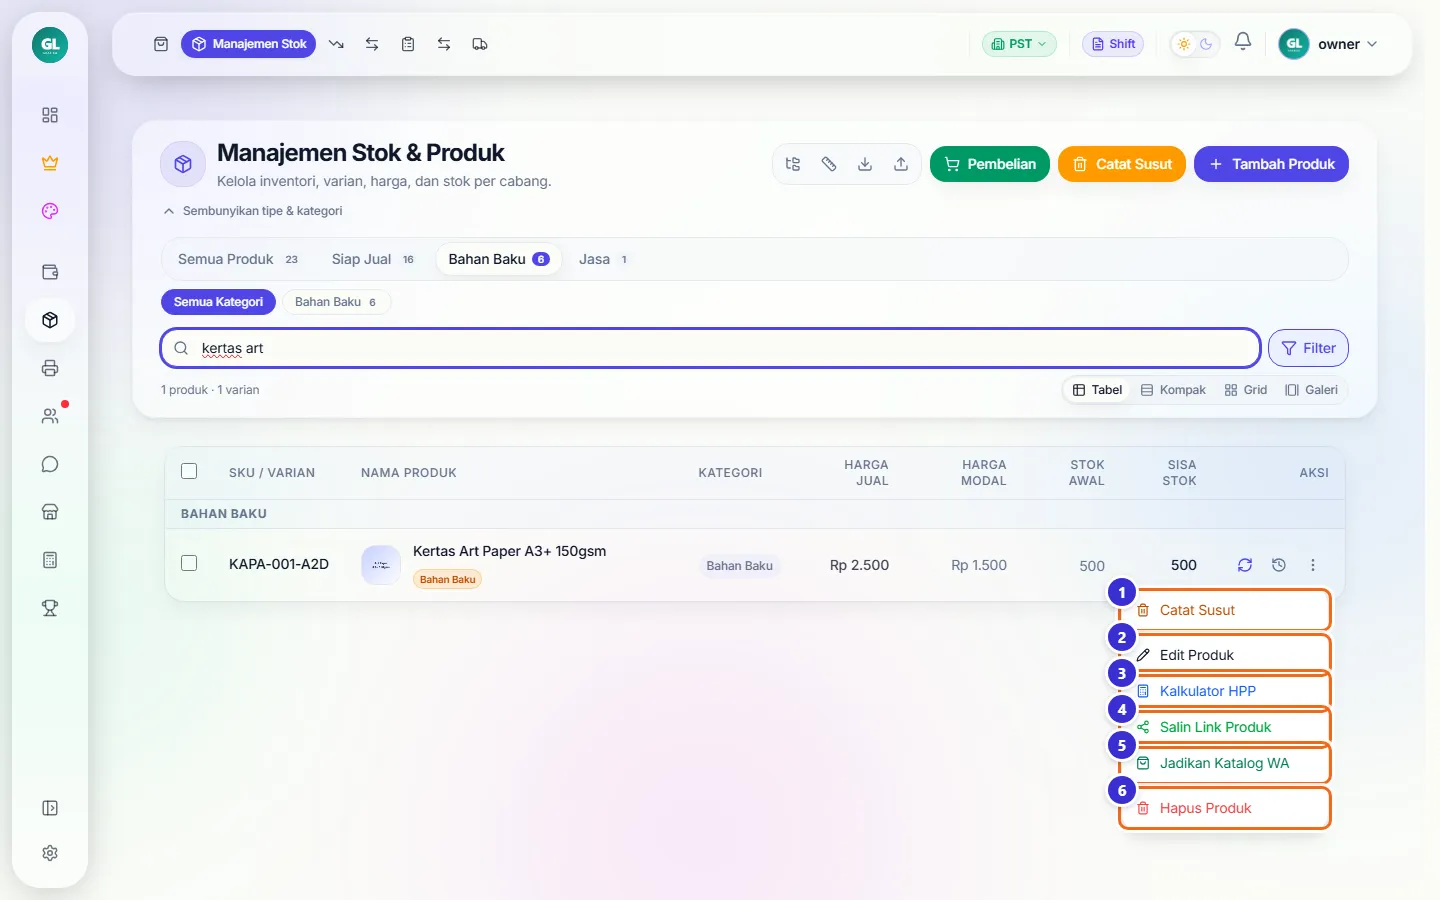Tick the select-all checkbox in table header
Viewport: 1440px width, 900px height.
[189, 471]
